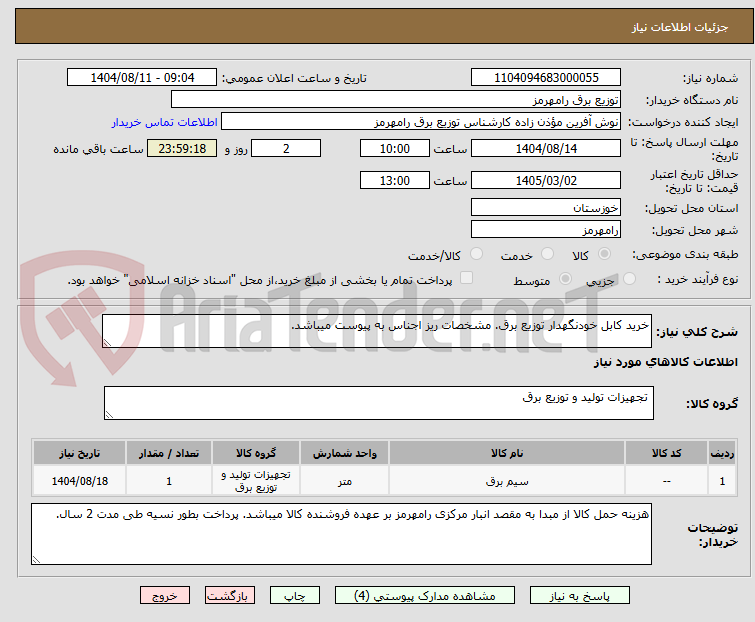
Task: Select the 'کالا' radio button
Action: [604, 254]
